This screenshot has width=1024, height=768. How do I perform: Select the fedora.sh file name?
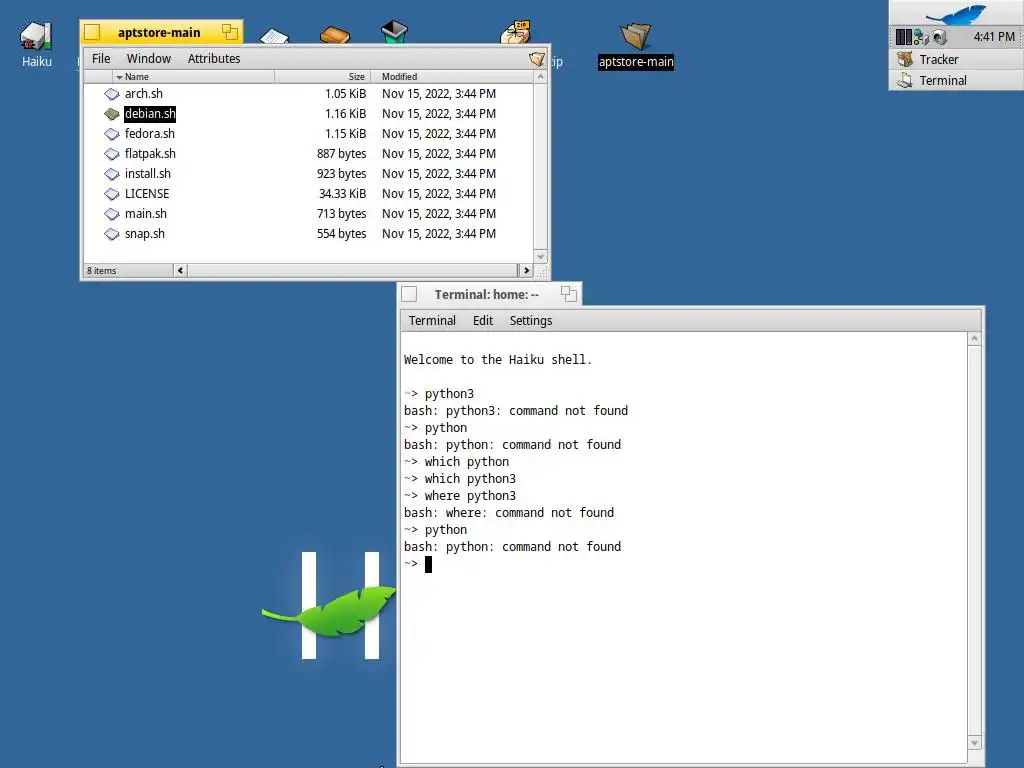(x=150, y=134)
